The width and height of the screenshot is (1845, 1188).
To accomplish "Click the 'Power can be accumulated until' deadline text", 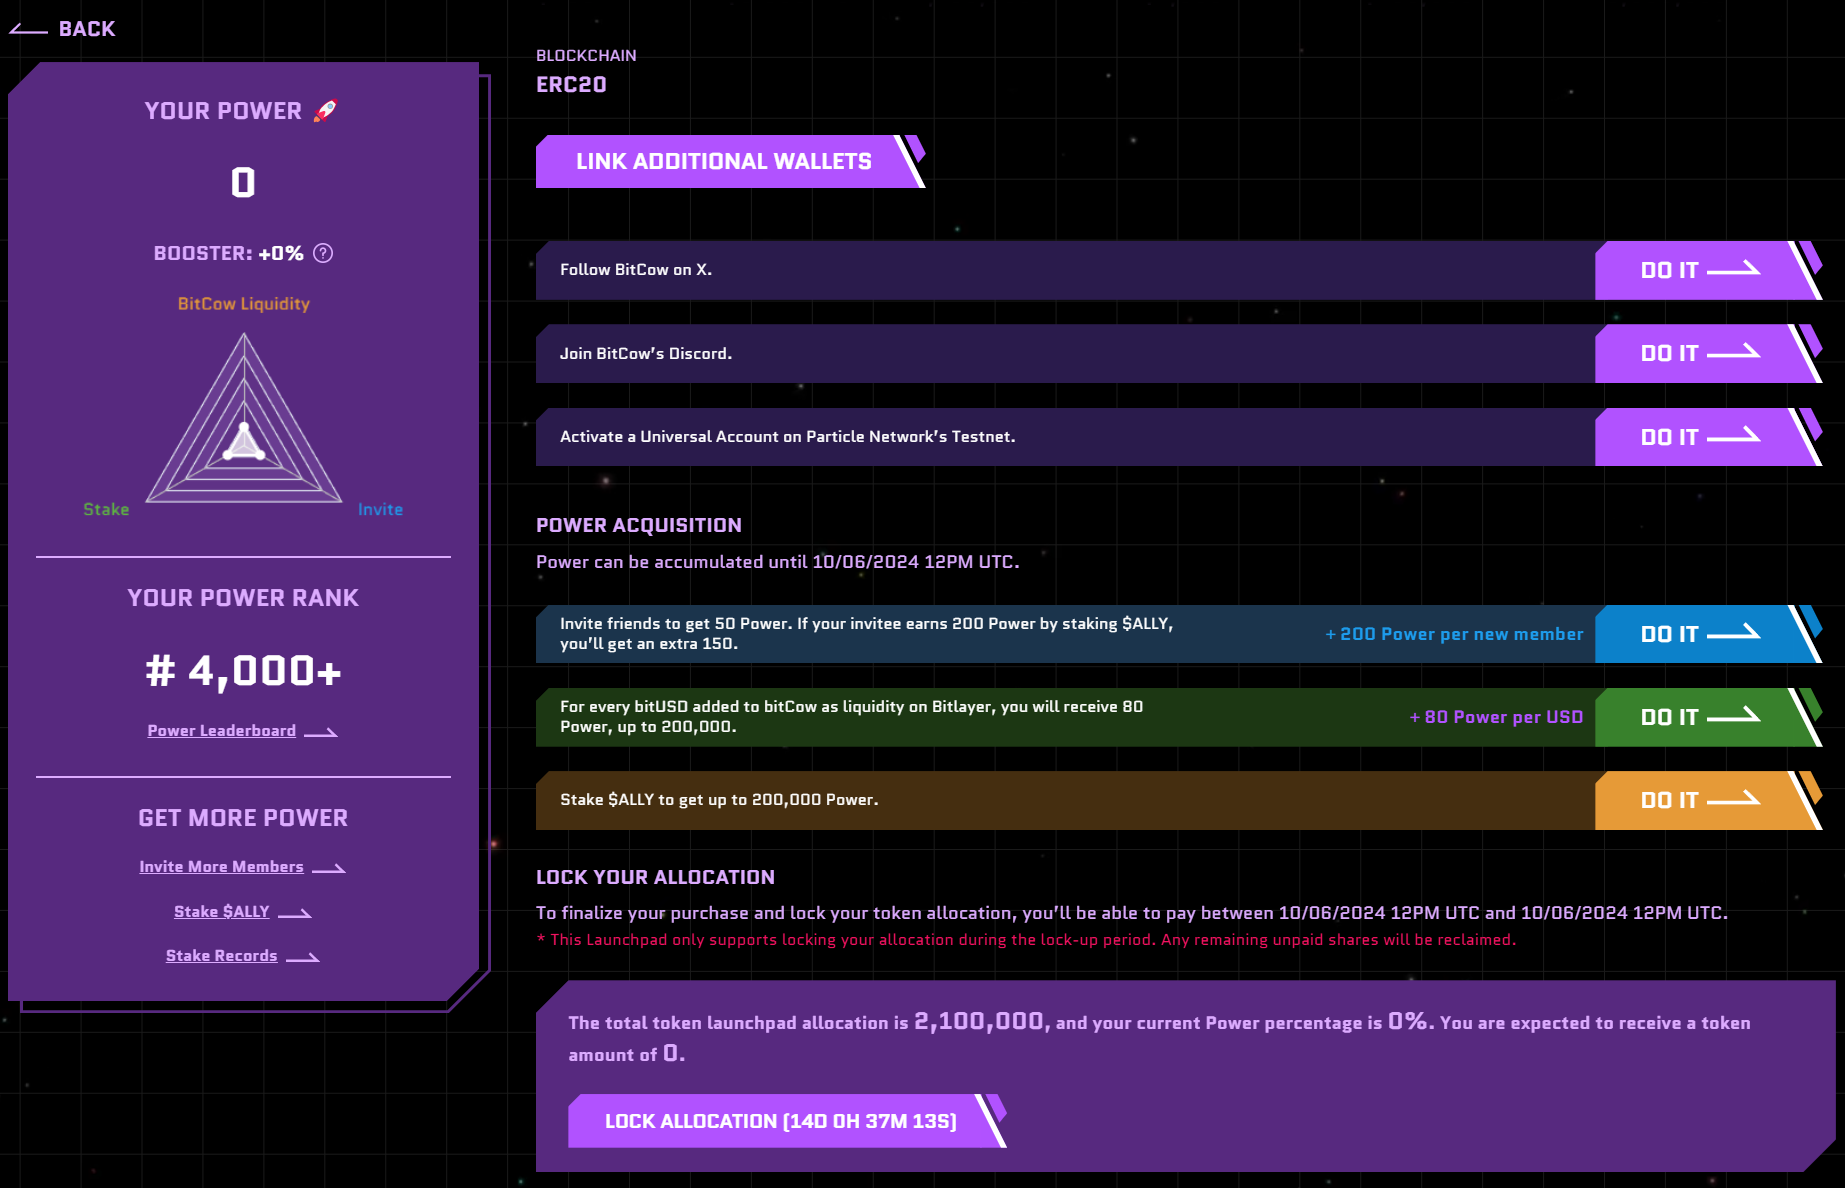I will (778, 562).
